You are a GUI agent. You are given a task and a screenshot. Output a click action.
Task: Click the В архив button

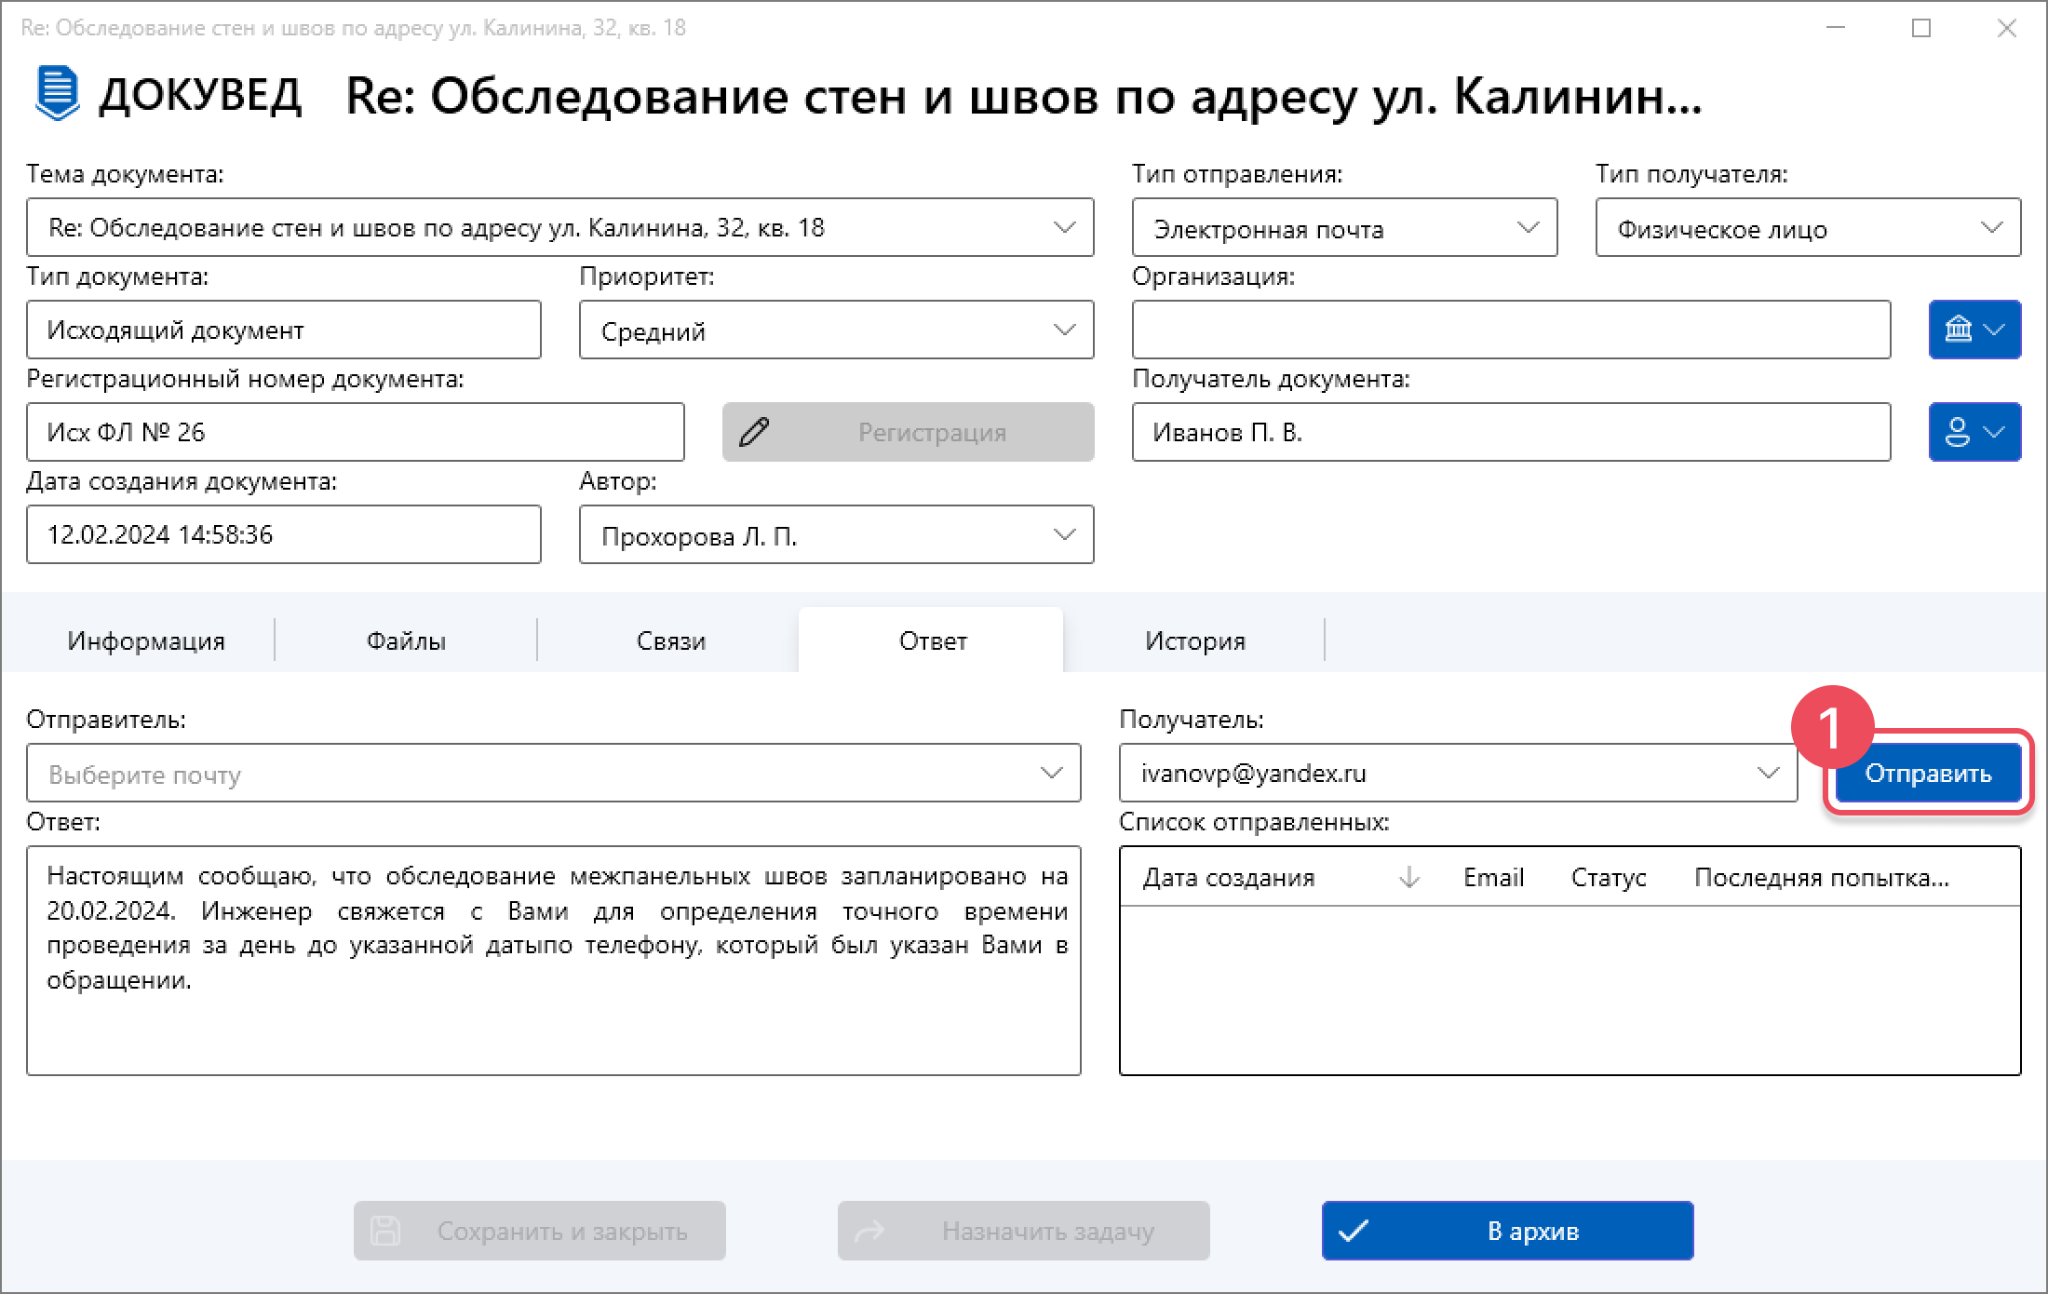pos(1507,1230)
